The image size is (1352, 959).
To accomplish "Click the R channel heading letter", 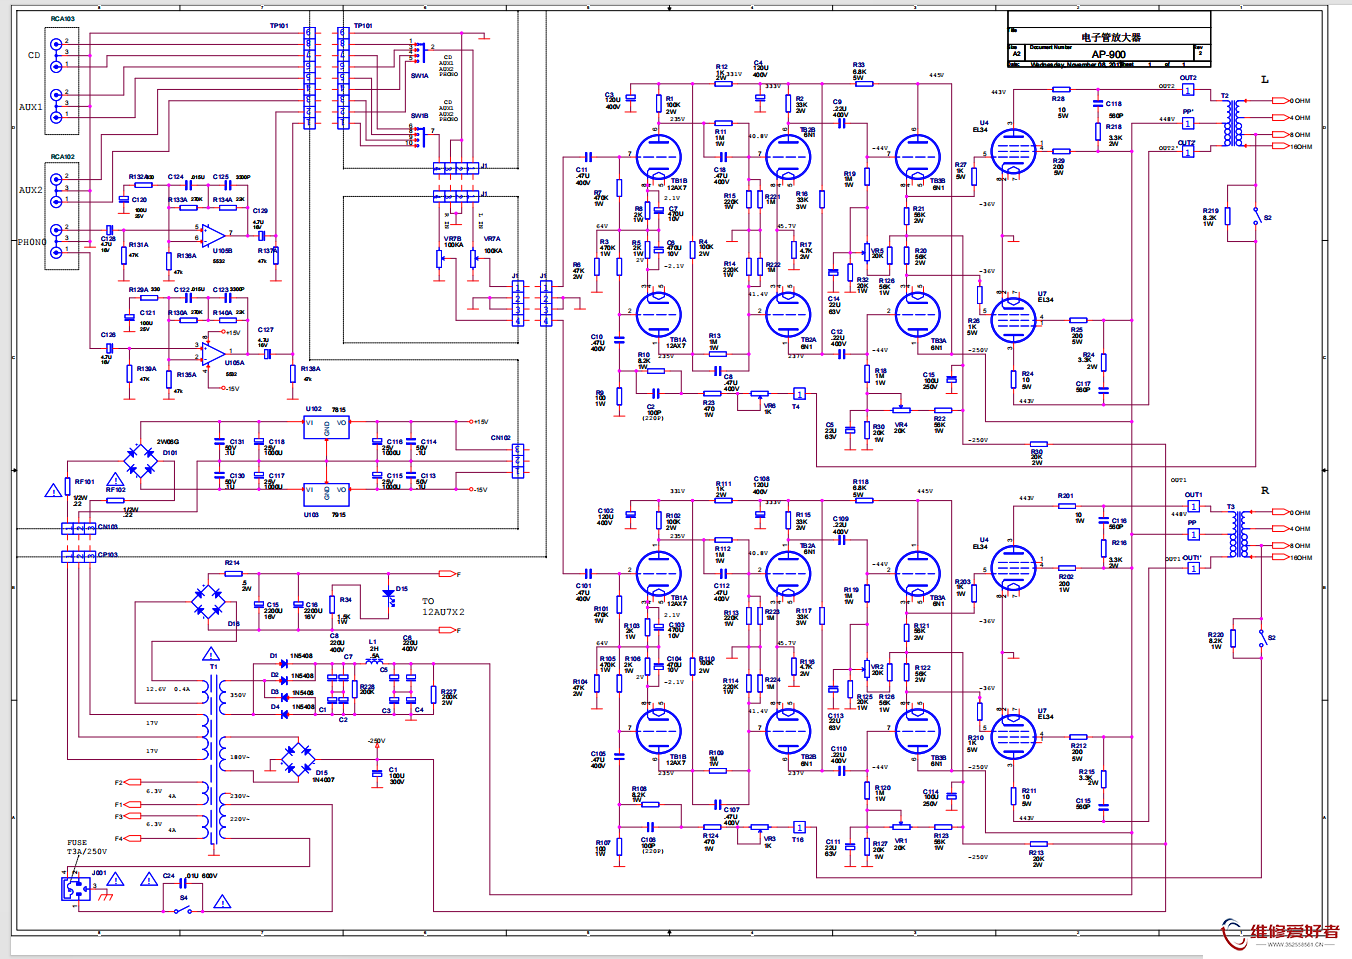I will [x=1265, y=491].
